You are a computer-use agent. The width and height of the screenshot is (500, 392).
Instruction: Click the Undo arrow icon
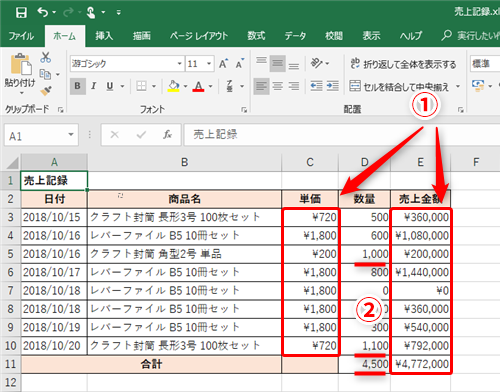43,13
